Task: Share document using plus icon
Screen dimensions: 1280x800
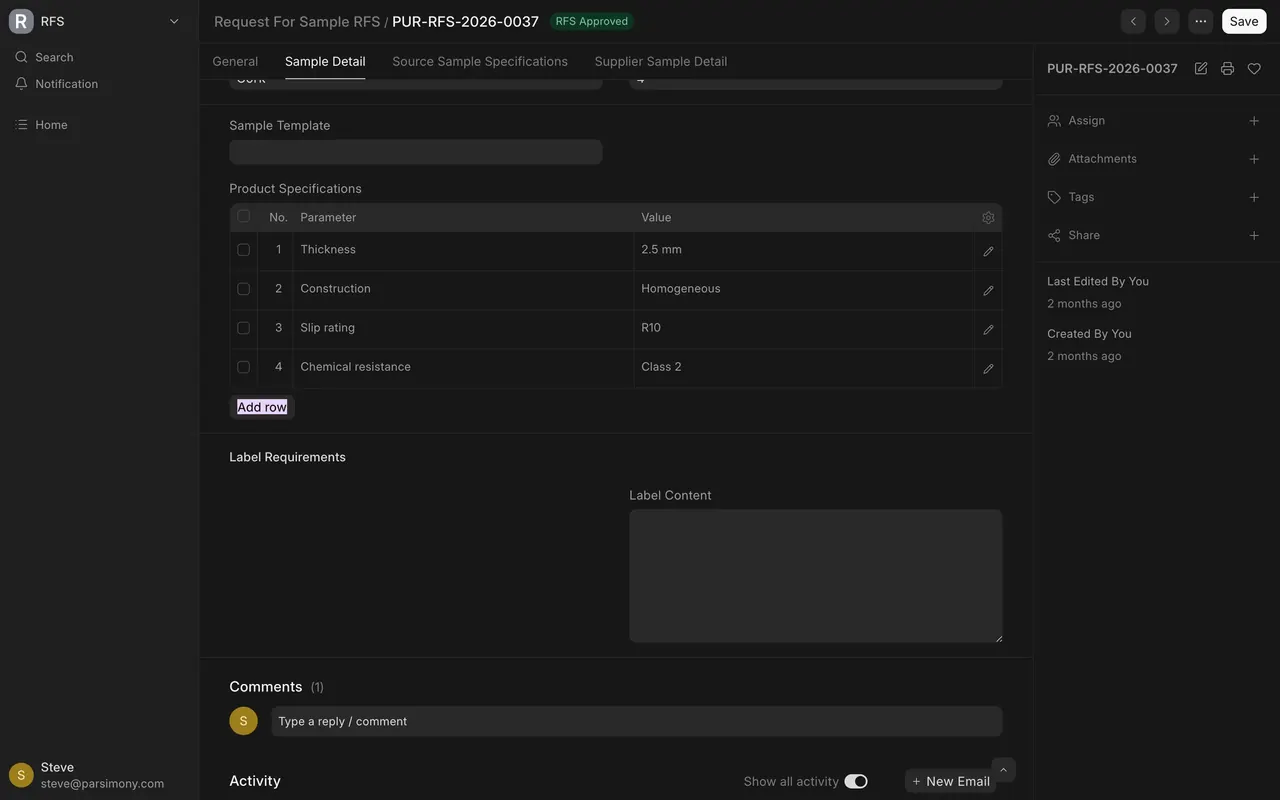Action: pos(1254,235)
